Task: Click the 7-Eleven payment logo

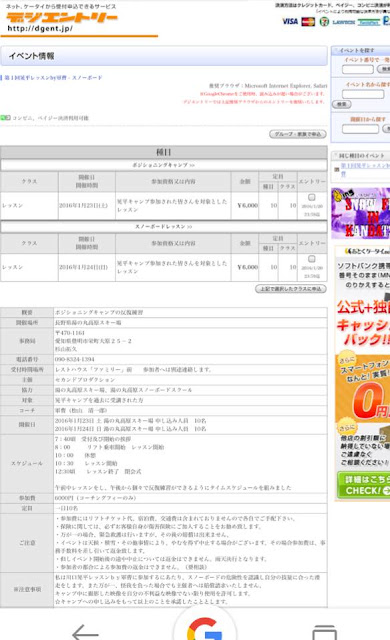Action: [x=324, y=22]
